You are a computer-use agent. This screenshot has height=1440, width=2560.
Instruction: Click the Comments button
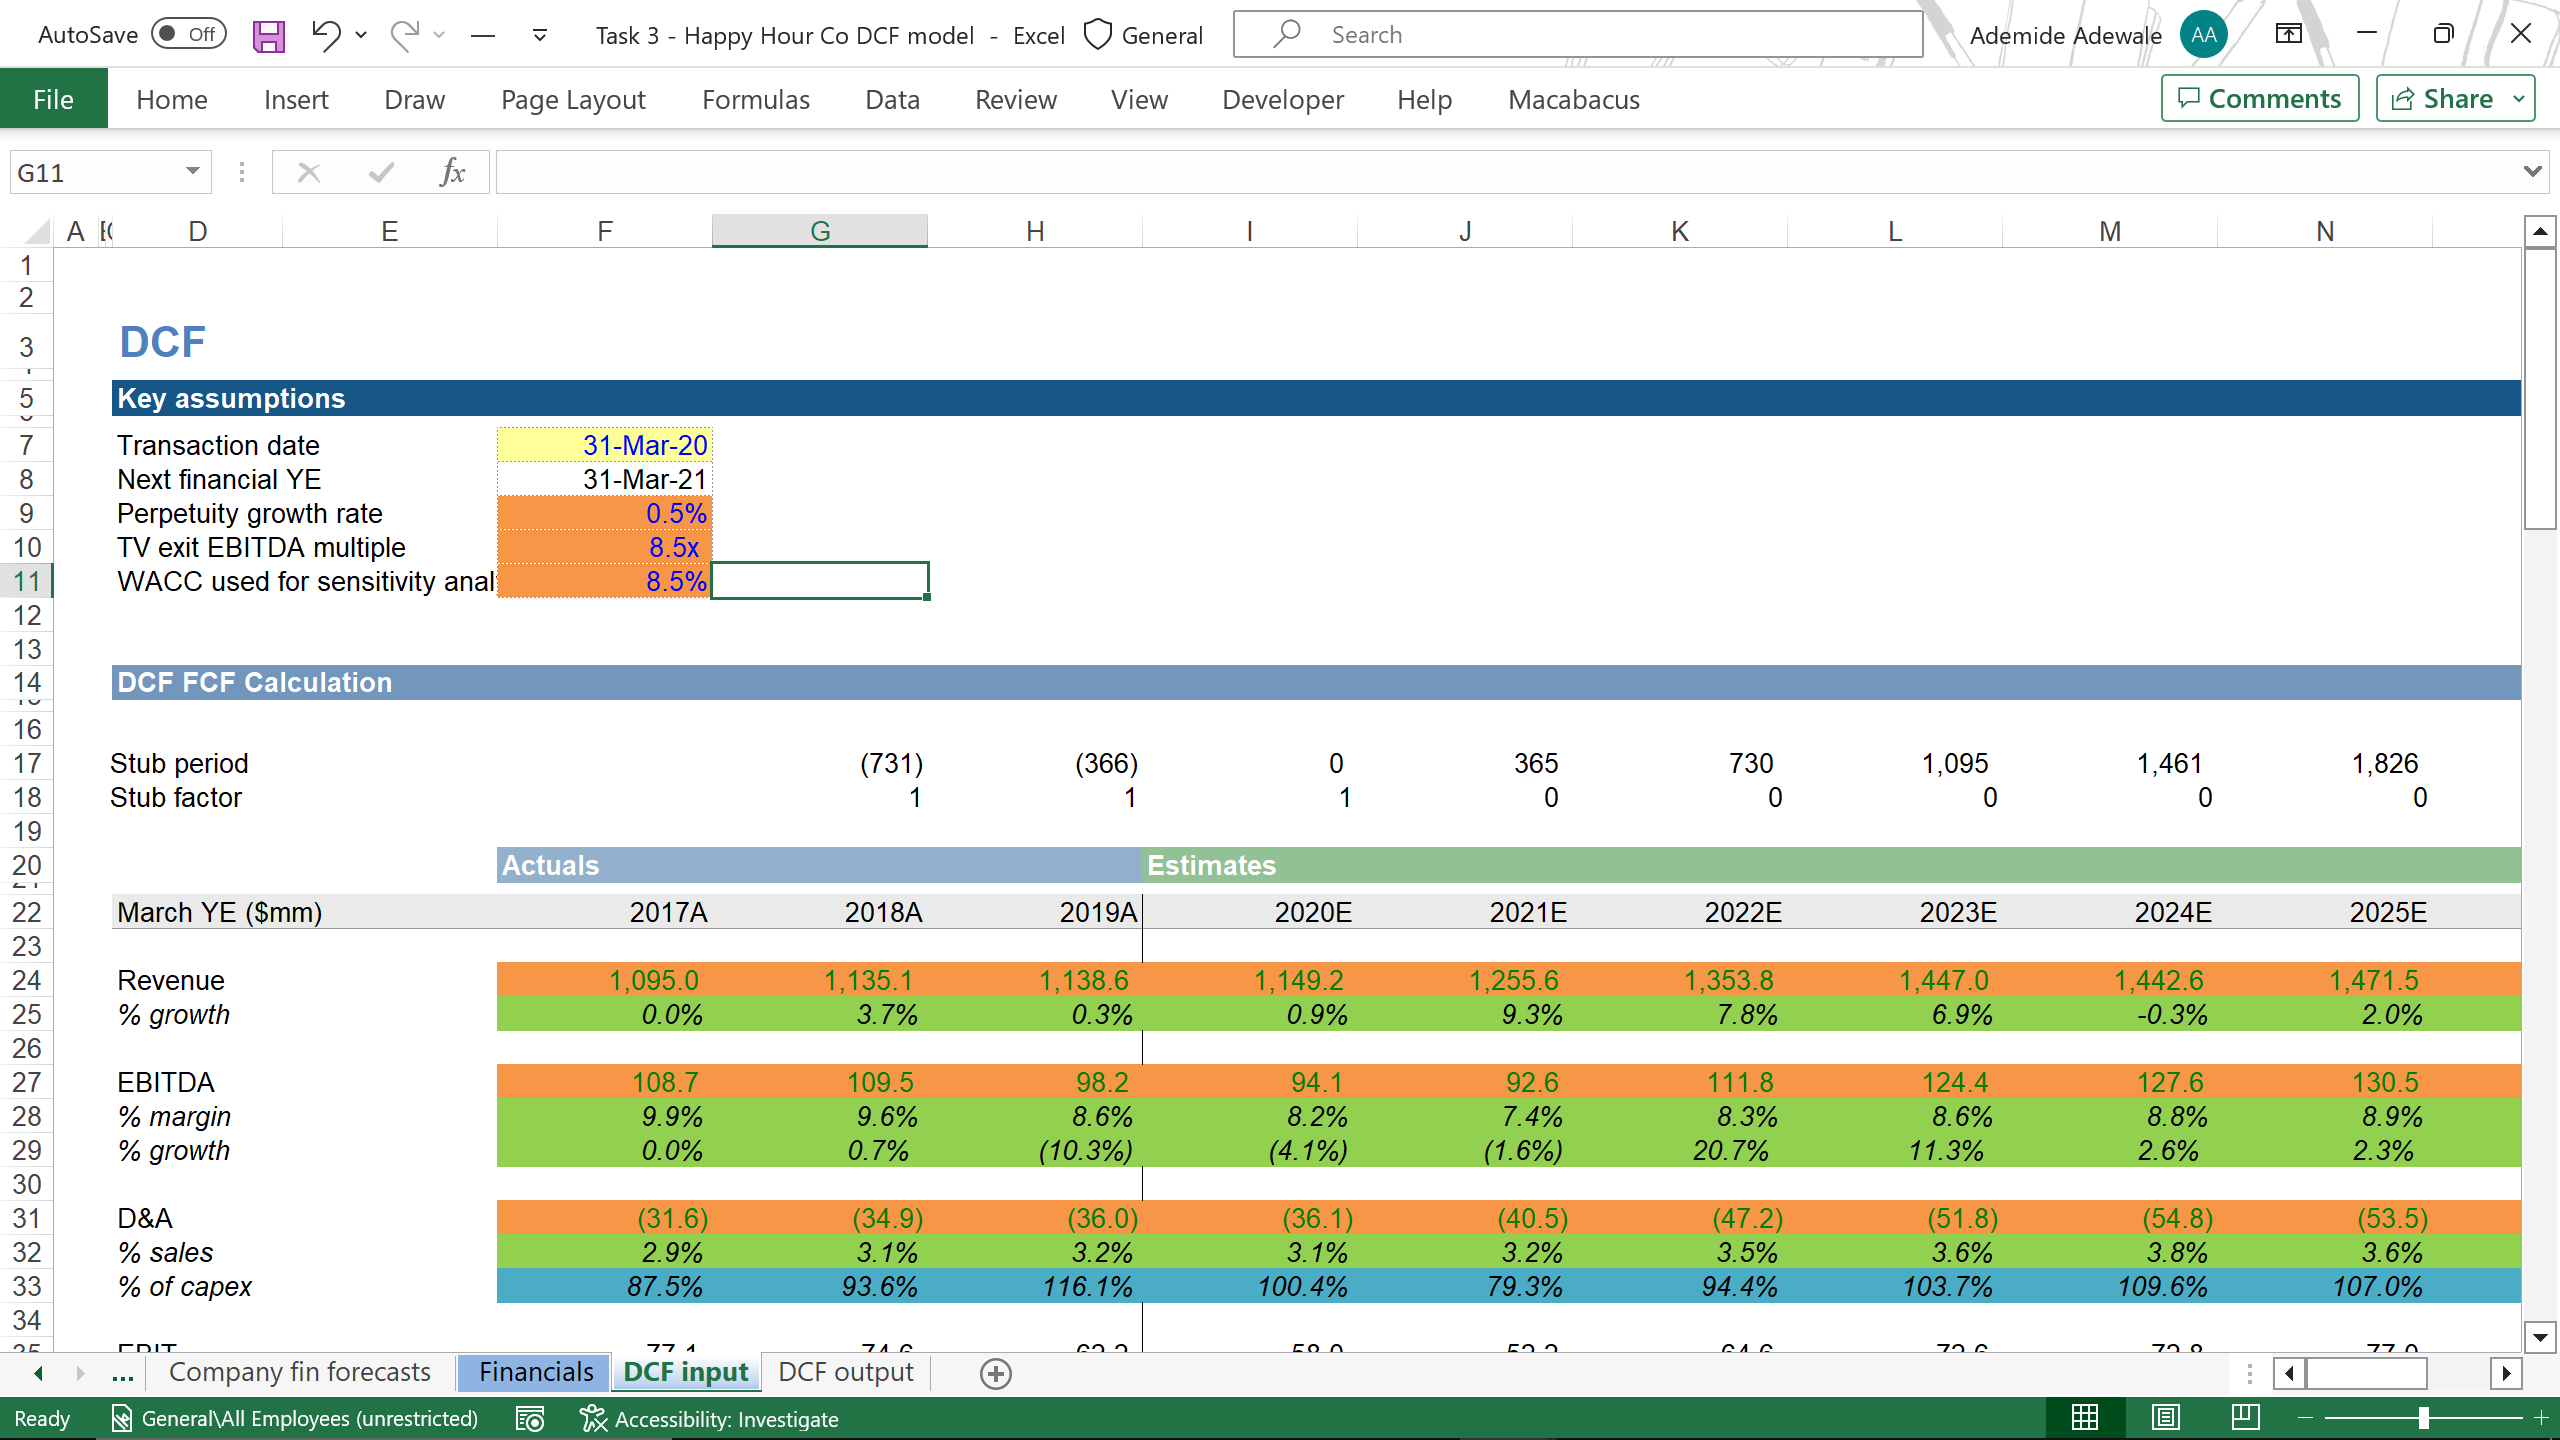tap(2259, 98)
